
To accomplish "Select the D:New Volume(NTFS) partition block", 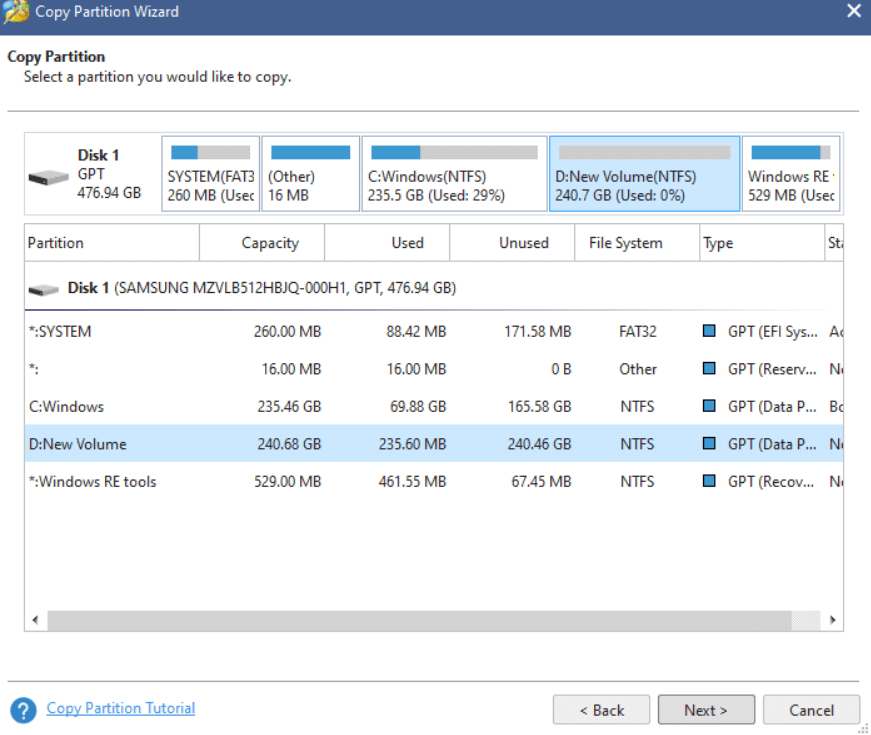I will point(644,174).
